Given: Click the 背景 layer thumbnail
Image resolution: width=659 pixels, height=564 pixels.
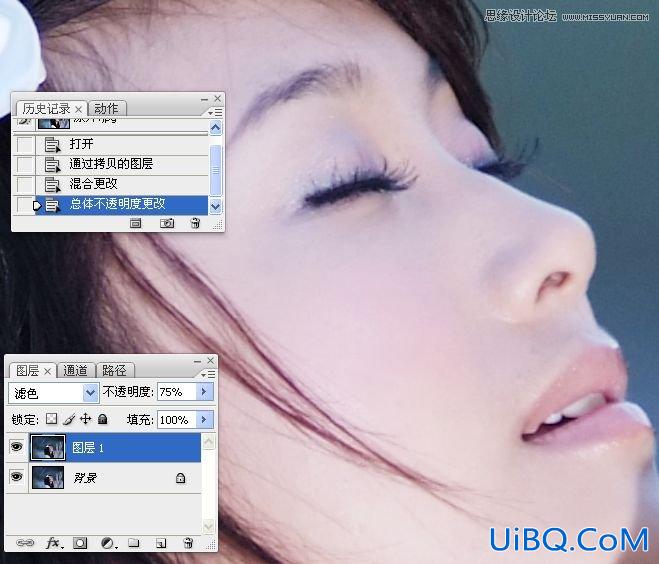Looking at the screenshot, I should point(48,477).
